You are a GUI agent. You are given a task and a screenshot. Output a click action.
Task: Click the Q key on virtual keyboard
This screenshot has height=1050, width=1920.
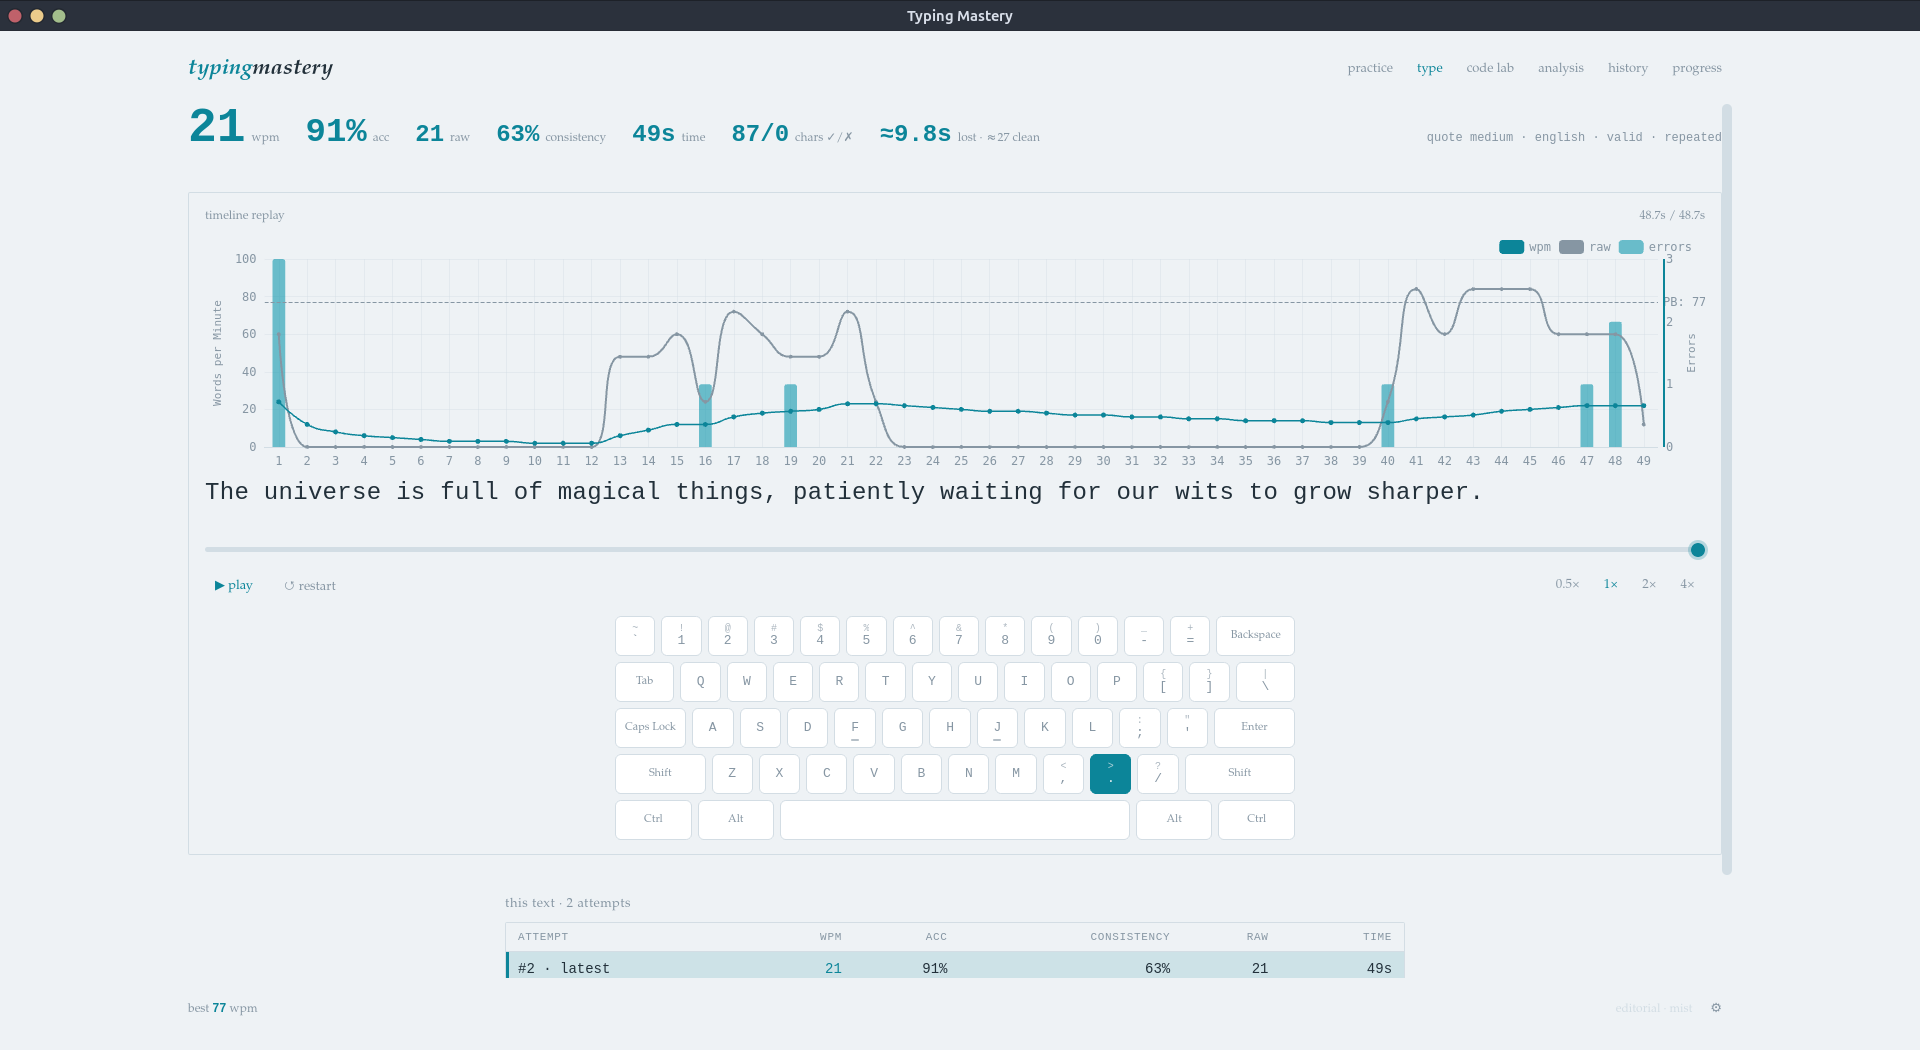700,682
